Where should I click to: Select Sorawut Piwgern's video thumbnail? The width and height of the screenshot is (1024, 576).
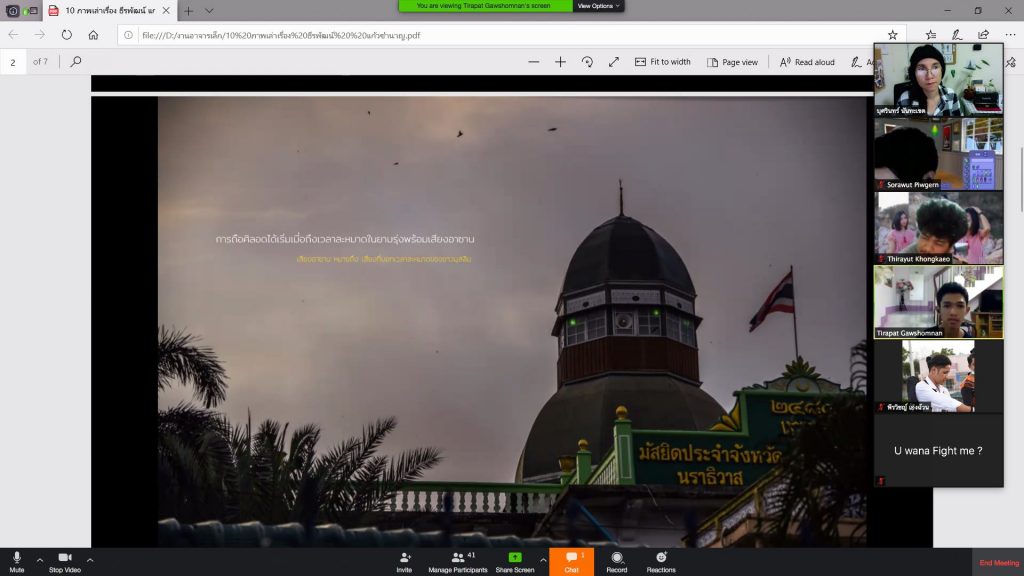click(x=938, y=154)
